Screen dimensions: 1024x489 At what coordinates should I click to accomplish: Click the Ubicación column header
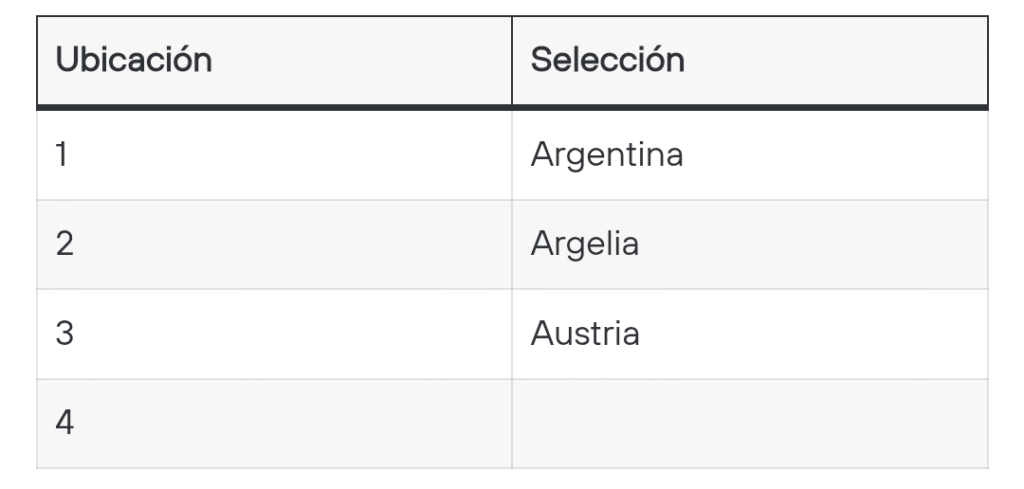pos(274,60)
